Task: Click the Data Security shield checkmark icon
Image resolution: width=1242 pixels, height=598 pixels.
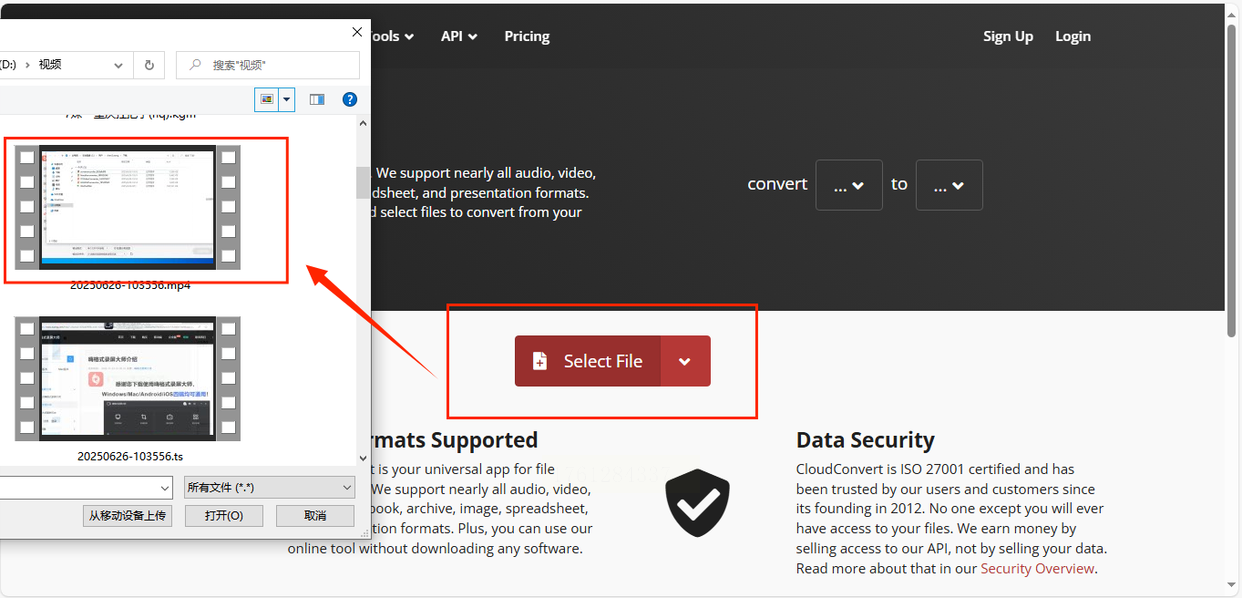Action: point(697,501)
